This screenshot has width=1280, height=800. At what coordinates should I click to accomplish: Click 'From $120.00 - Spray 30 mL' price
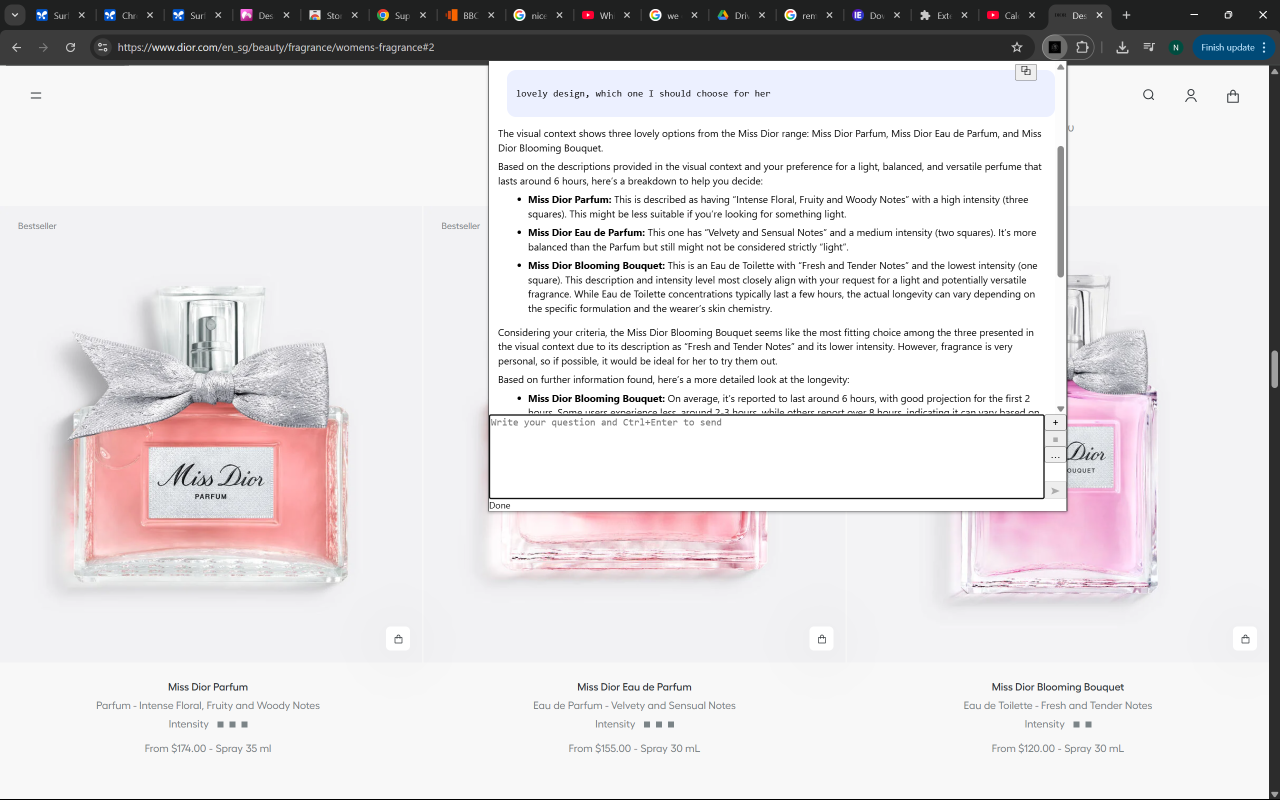pos(1058,748)
